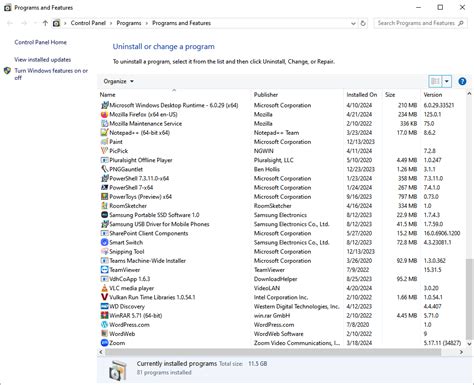Click Programs and Features breadcrumb
The height and width of the screenshot is (385, 474).
(x=181, y=23)
